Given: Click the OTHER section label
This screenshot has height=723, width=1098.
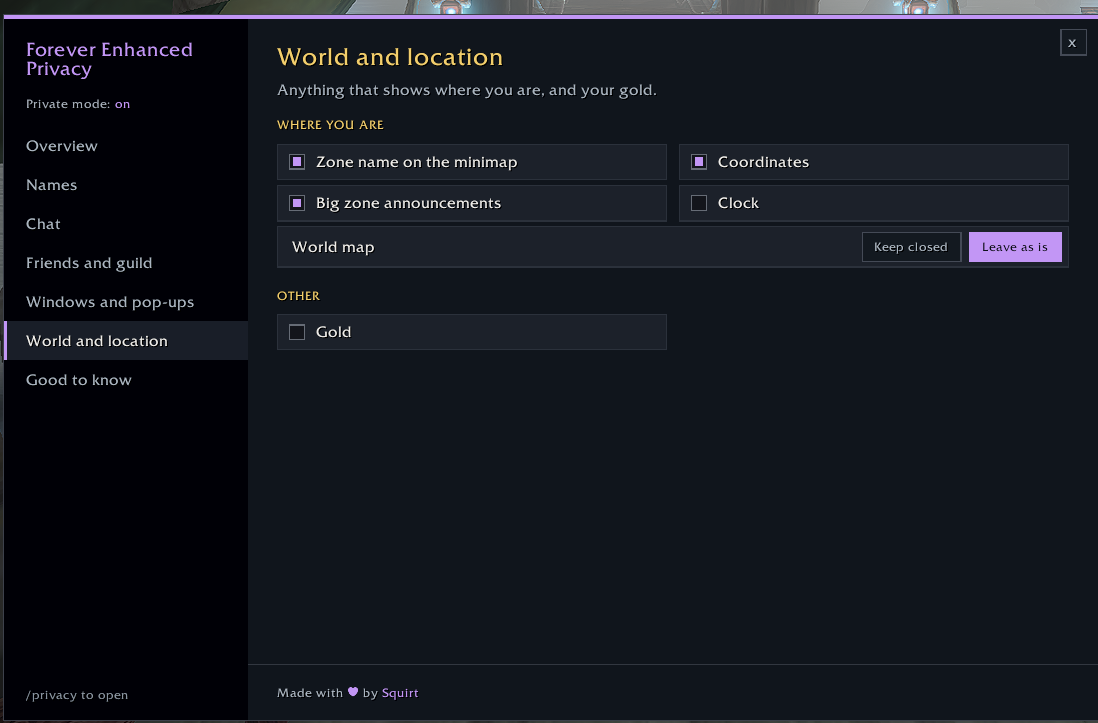Looking at the screenshot, I should [x=298, y=296].
